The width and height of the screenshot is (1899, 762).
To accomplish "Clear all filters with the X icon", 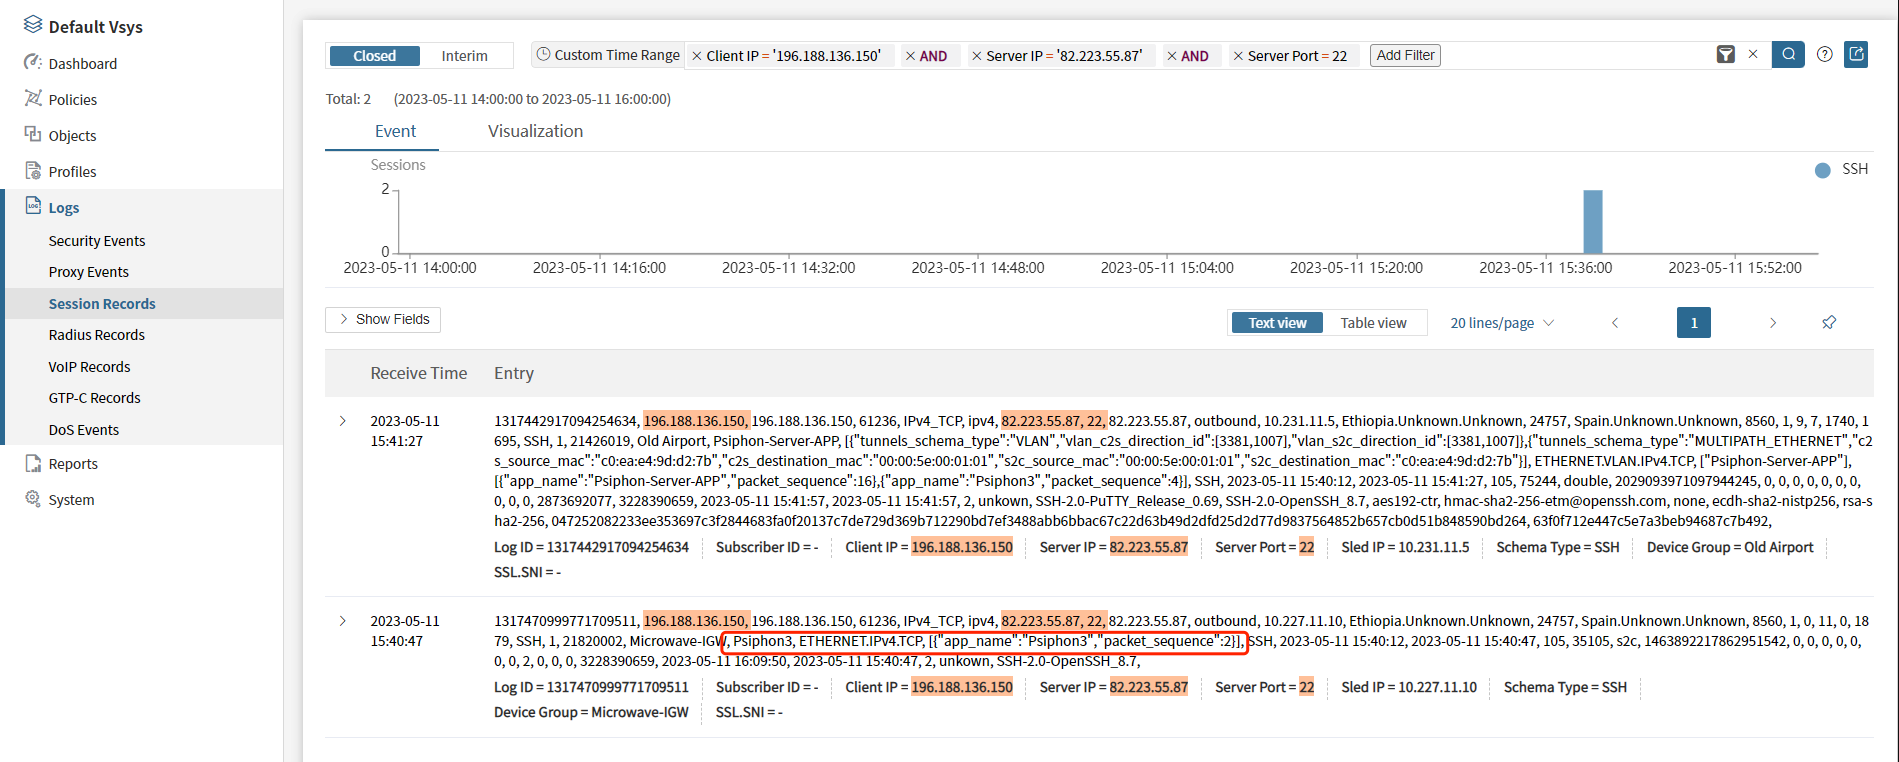I will pos(1753,55).
